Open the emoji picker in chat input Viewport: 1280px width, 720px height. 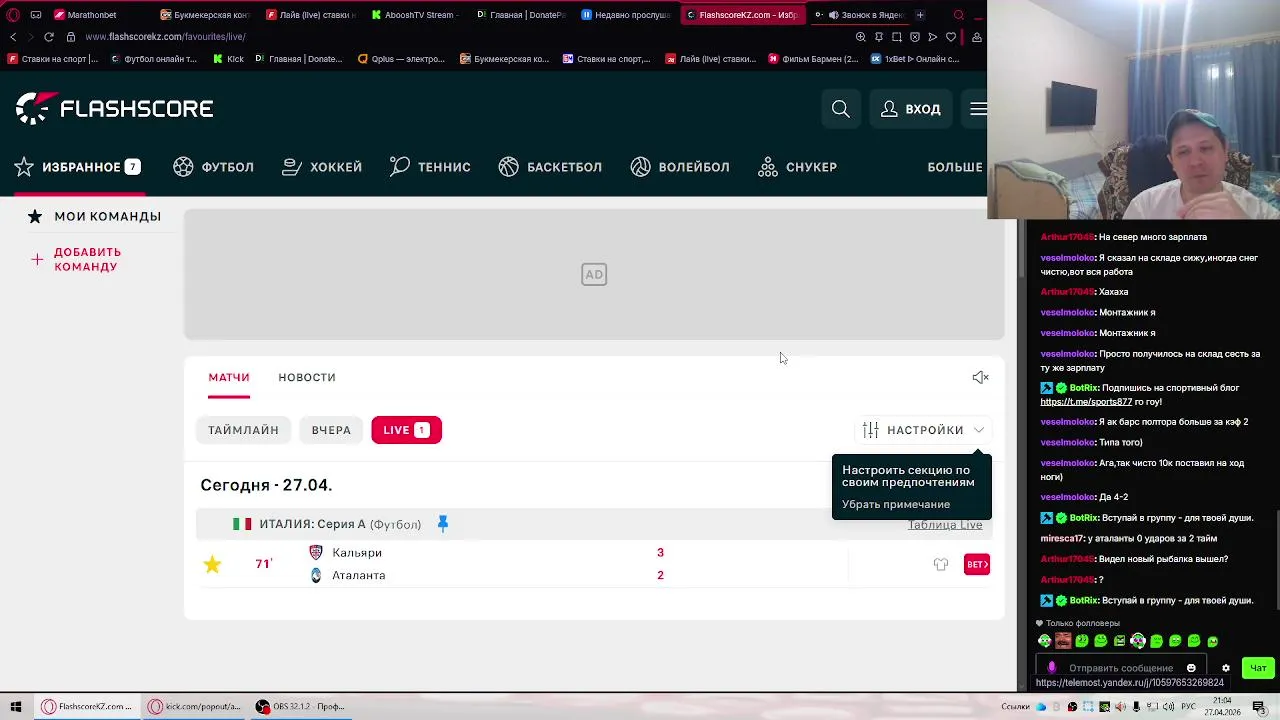tap(1191, 668)
